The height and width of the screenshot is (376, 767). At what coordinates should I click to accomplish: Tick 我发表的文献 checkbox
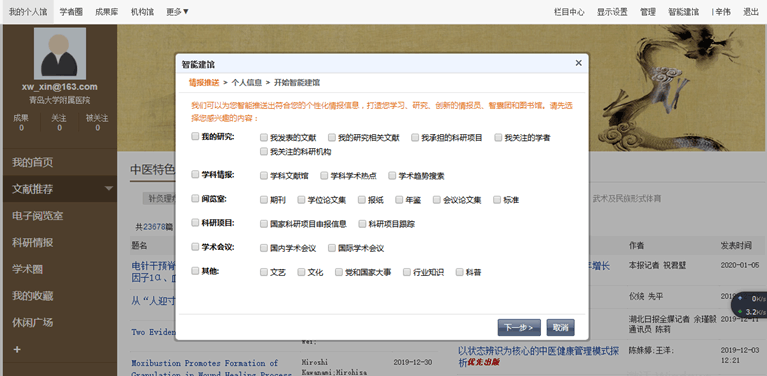[264, 137]
